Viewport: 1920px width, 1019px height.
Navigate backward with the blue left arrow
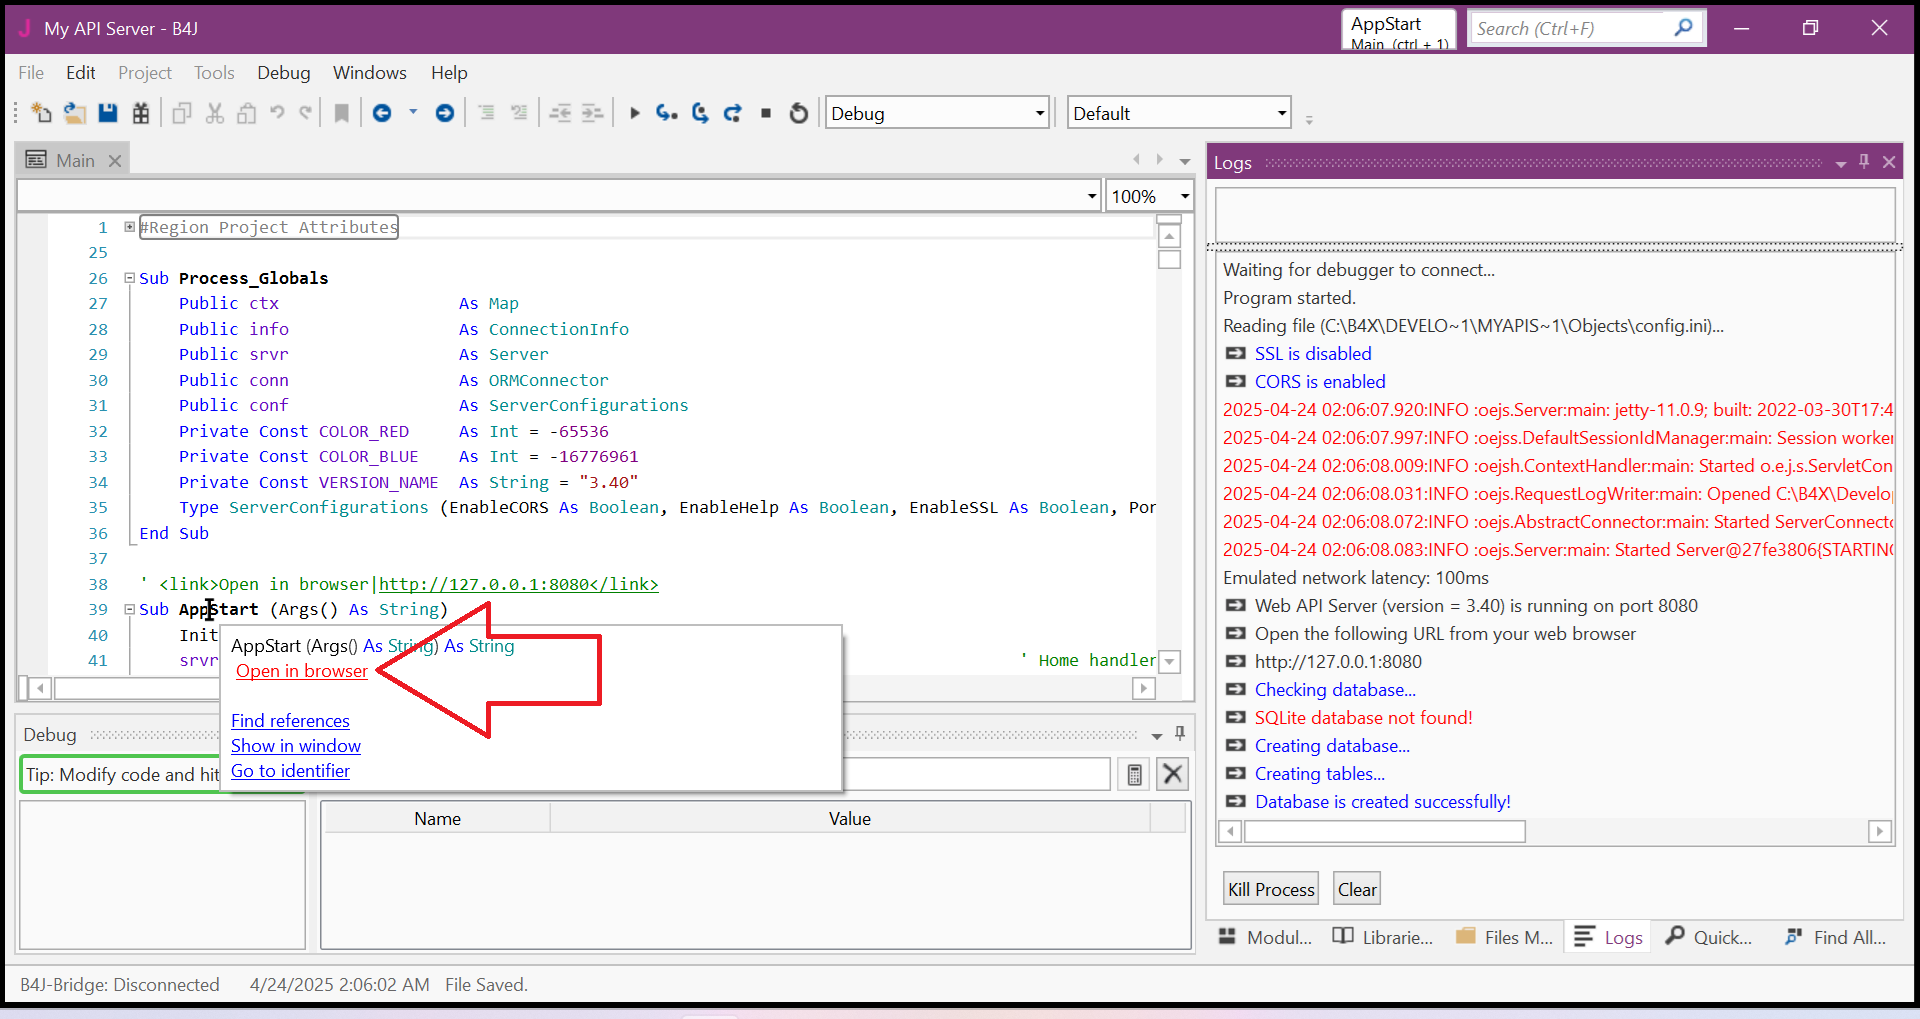pos(382,113)
